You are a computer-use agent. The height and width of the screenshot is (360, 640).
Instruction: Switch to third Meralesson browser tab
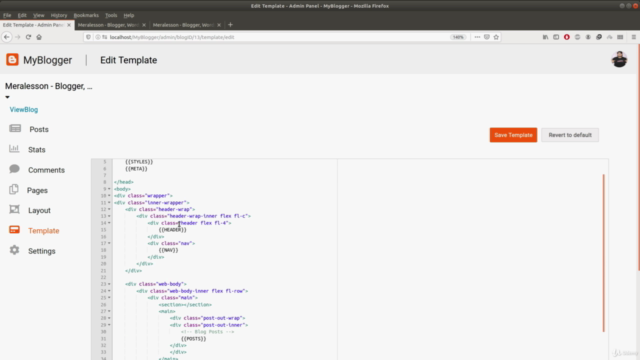[x=186, y=25]
